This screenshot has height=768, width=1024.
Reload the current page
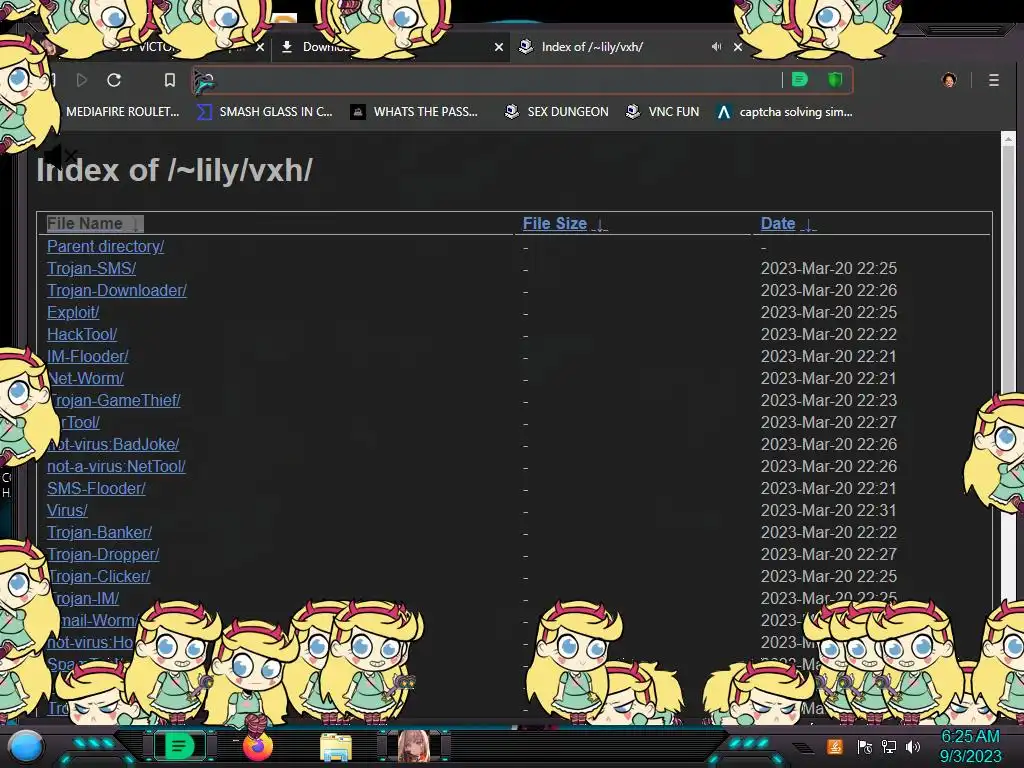pos(114,80)
